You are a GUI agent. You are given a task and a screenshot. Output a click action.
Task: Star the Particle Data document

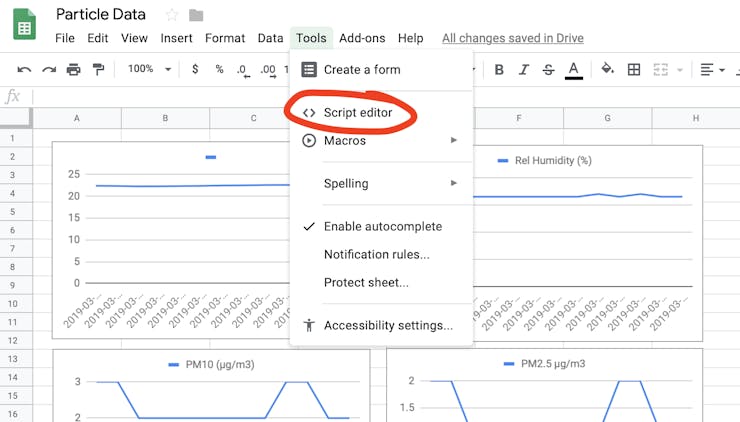point(171,15)
